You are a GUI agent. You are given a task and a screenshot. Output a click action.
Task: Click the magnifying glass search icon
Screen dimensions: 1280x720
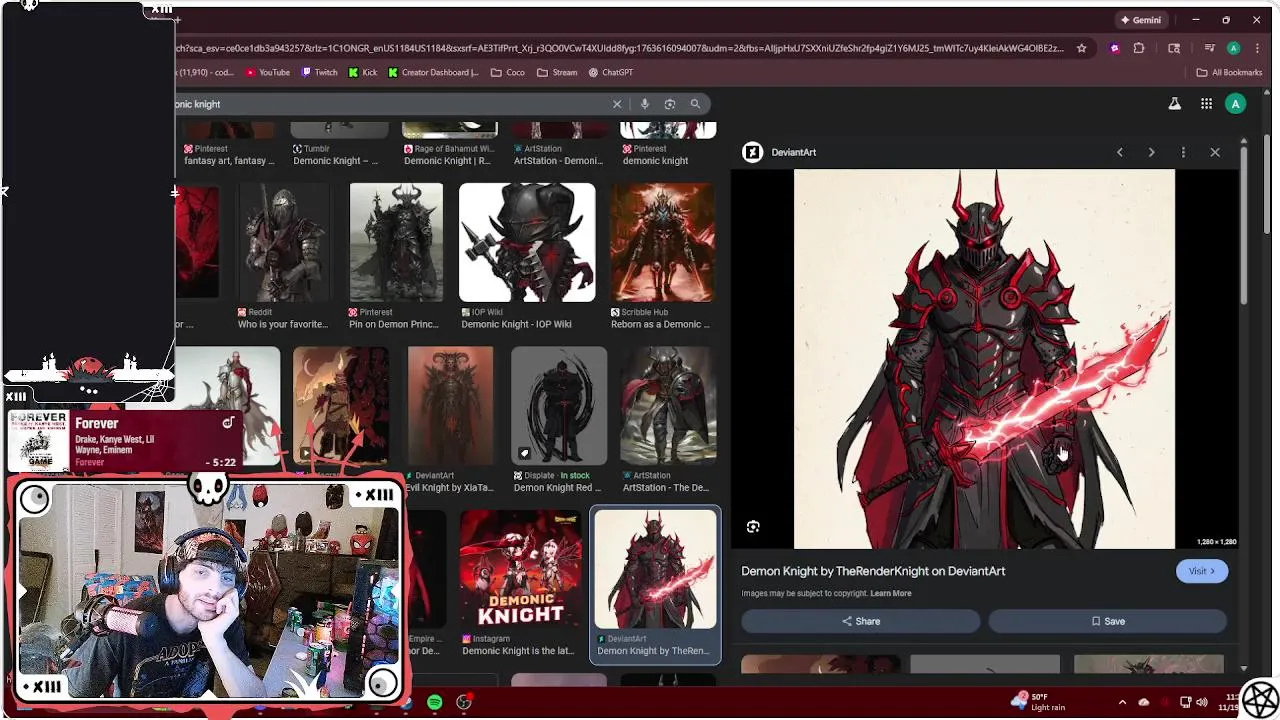coord(695,104)
